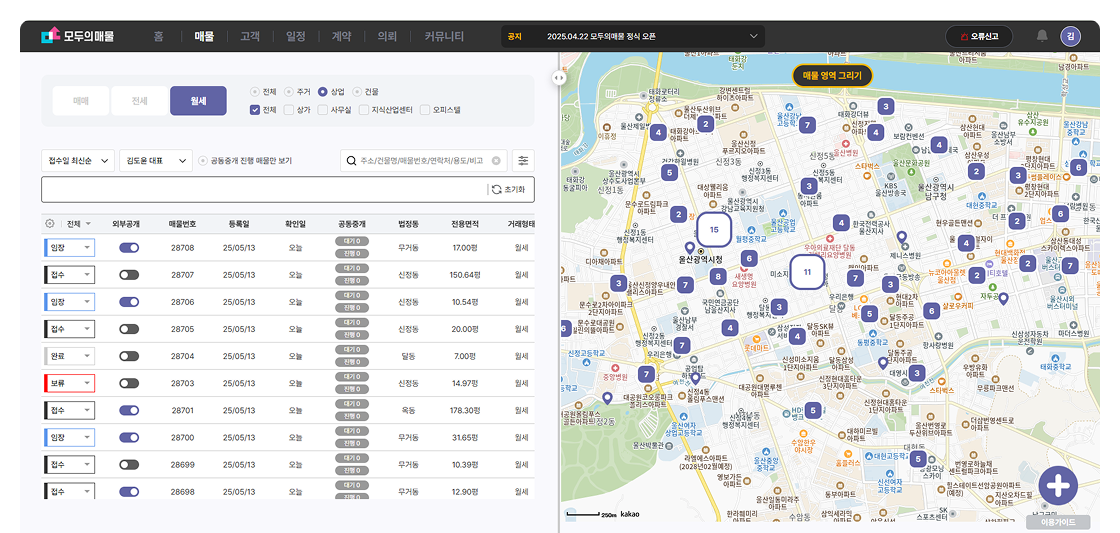Check the 지식산업센터 checkbox
This screenshot has width=1120, height=533.
[364, 110]
